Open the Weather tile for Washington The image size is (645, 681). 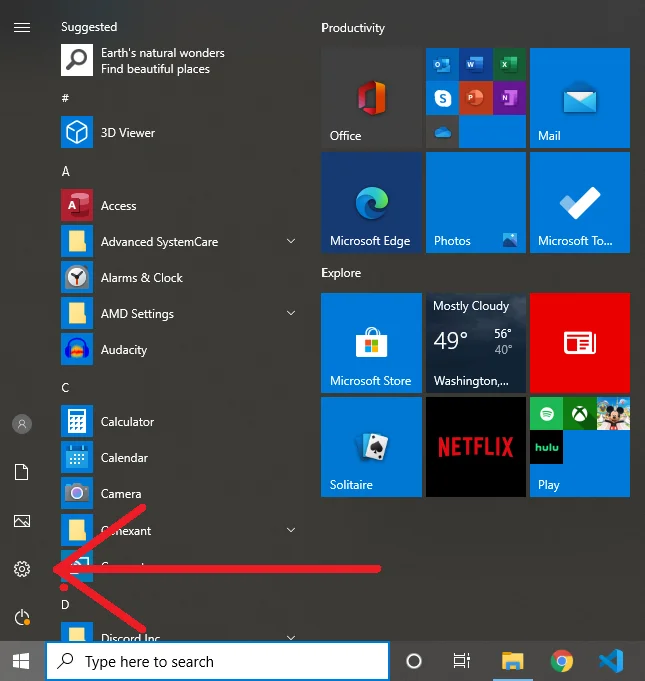click(476, 343)
